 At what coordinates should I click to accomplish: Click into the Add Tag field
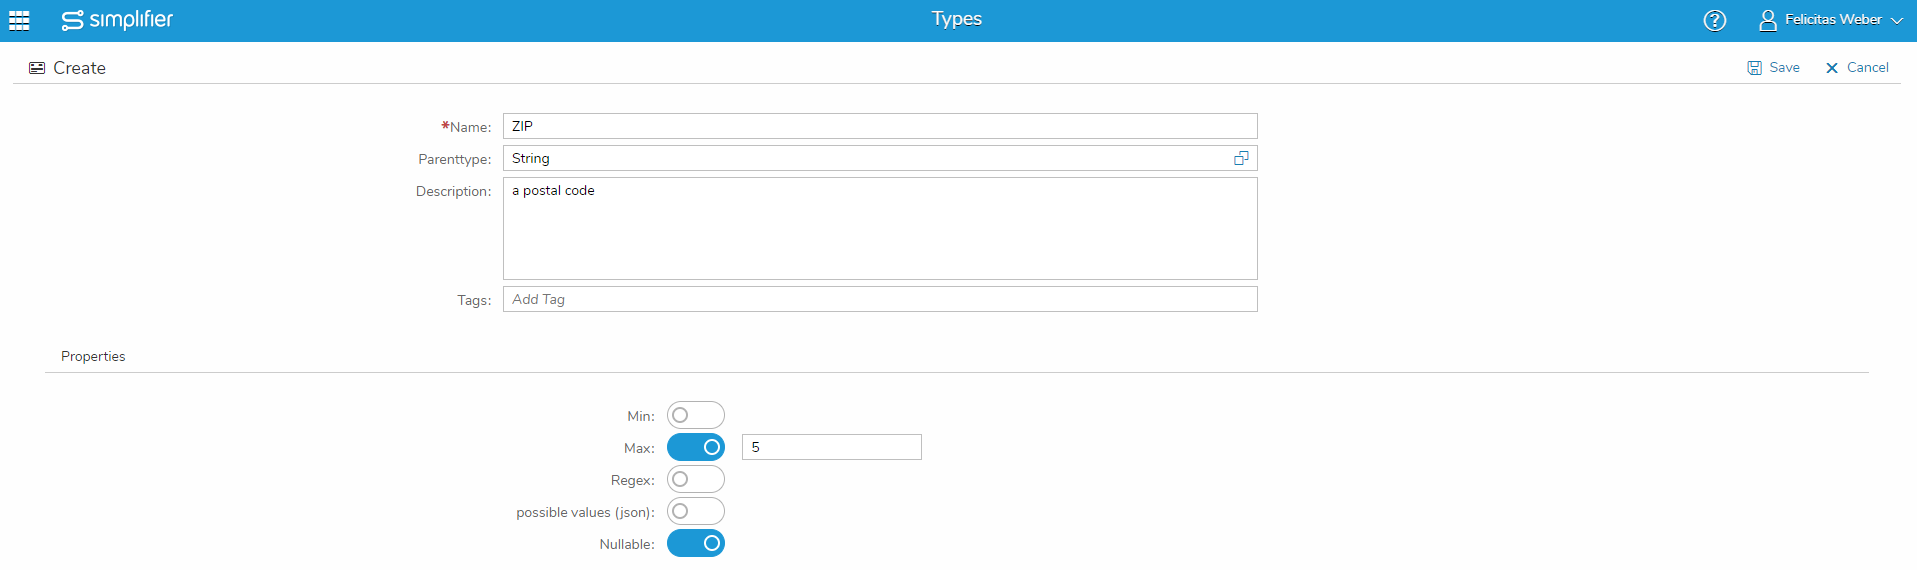tap(880, 299)
